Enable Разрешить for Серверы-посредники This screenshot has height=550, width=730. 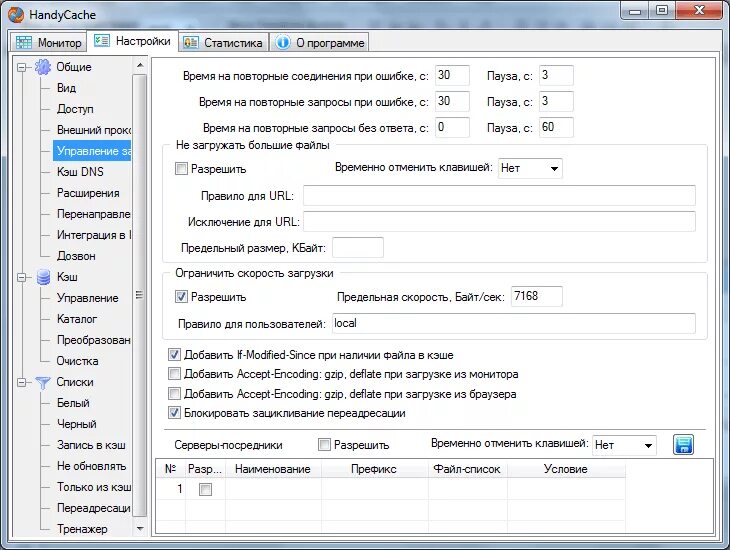pyautogui.click(x=324, y=445)
